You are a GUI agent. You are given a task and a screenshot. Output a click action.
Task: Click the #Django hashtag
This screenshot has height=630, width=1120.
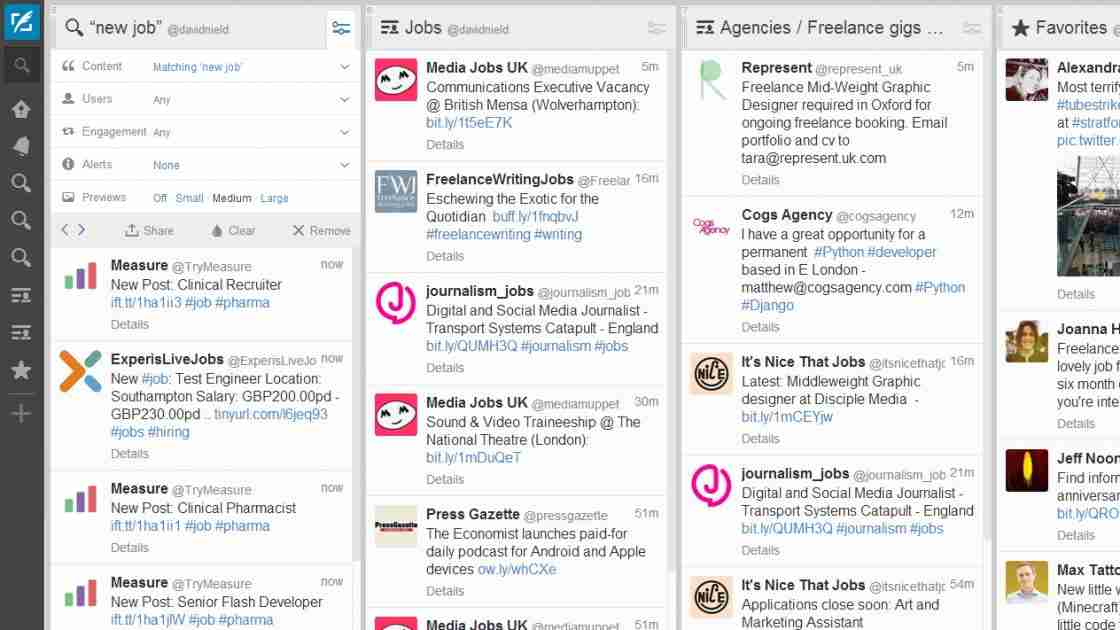[767, 306]
